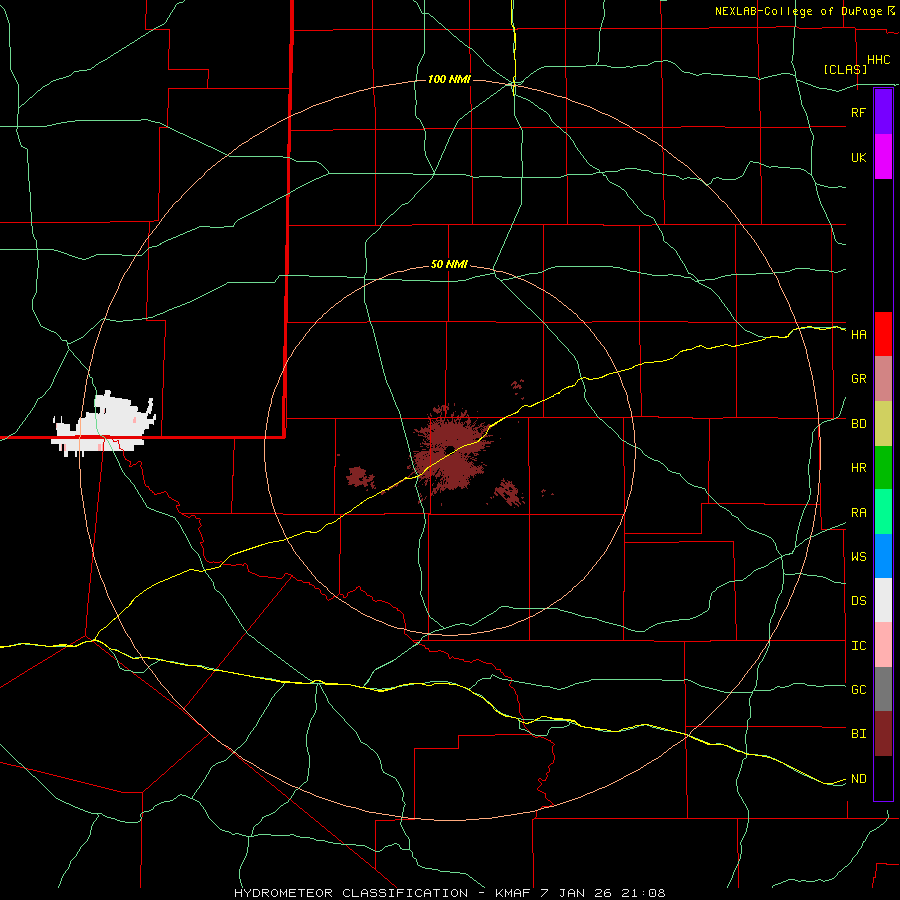
Task: Pick the HR green legend swatch
Action: tap(883, 468)
